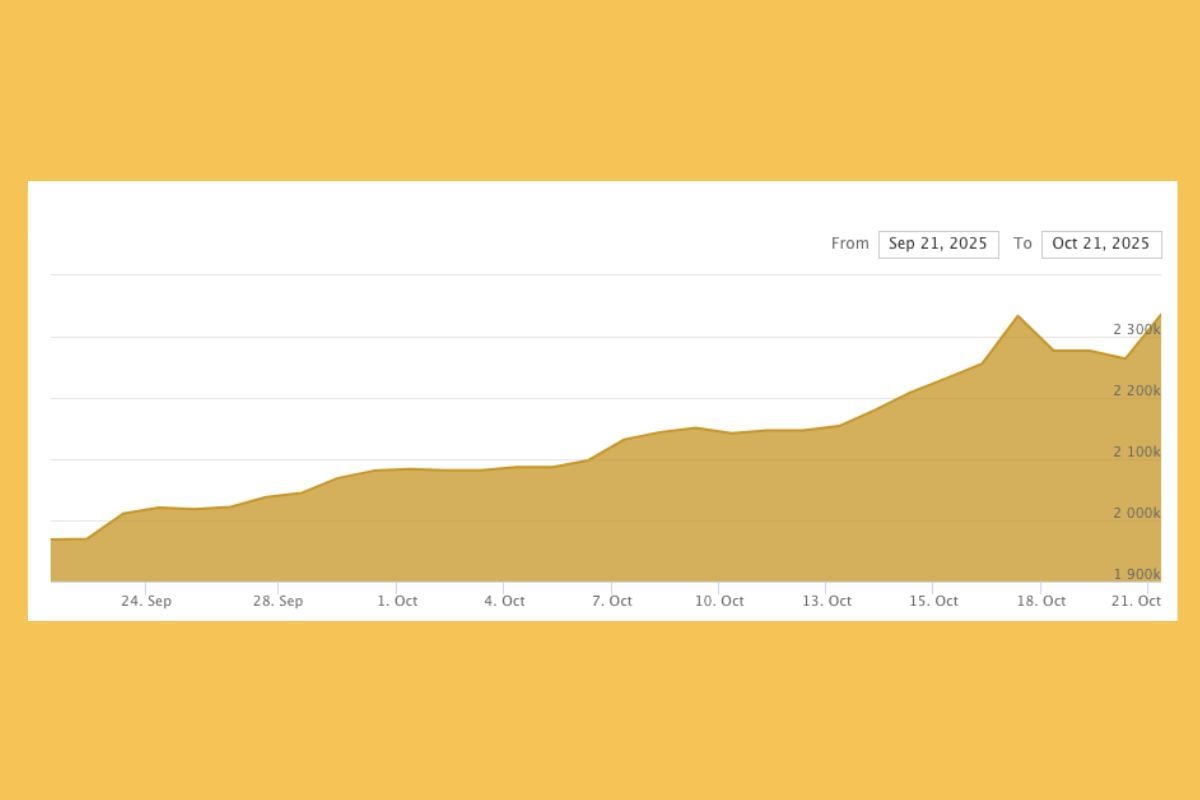Screen dimensions: 1200x800
Task: Click the 2 200k y-axis label
Action: [x=1136, y=391]
